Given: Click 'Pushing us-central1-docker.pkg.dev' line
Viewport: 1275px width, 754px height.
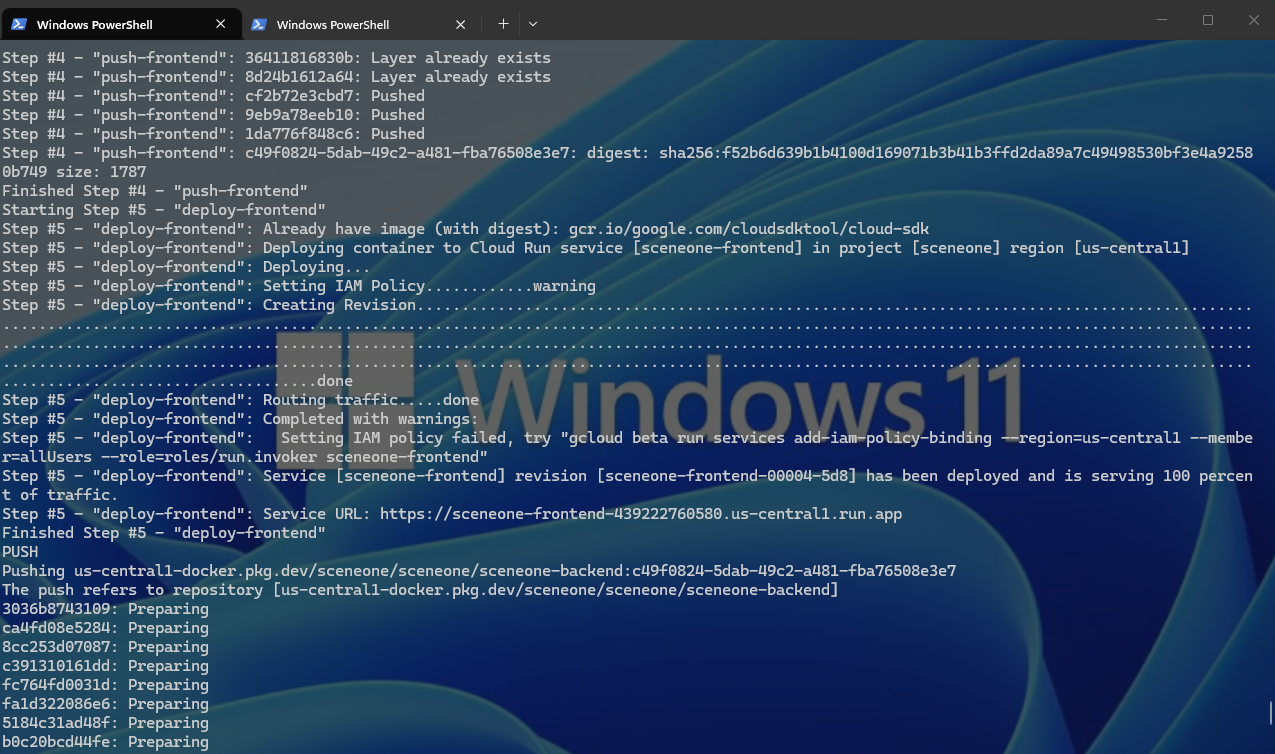Looking at the screenshot, I should coord(479,571).
